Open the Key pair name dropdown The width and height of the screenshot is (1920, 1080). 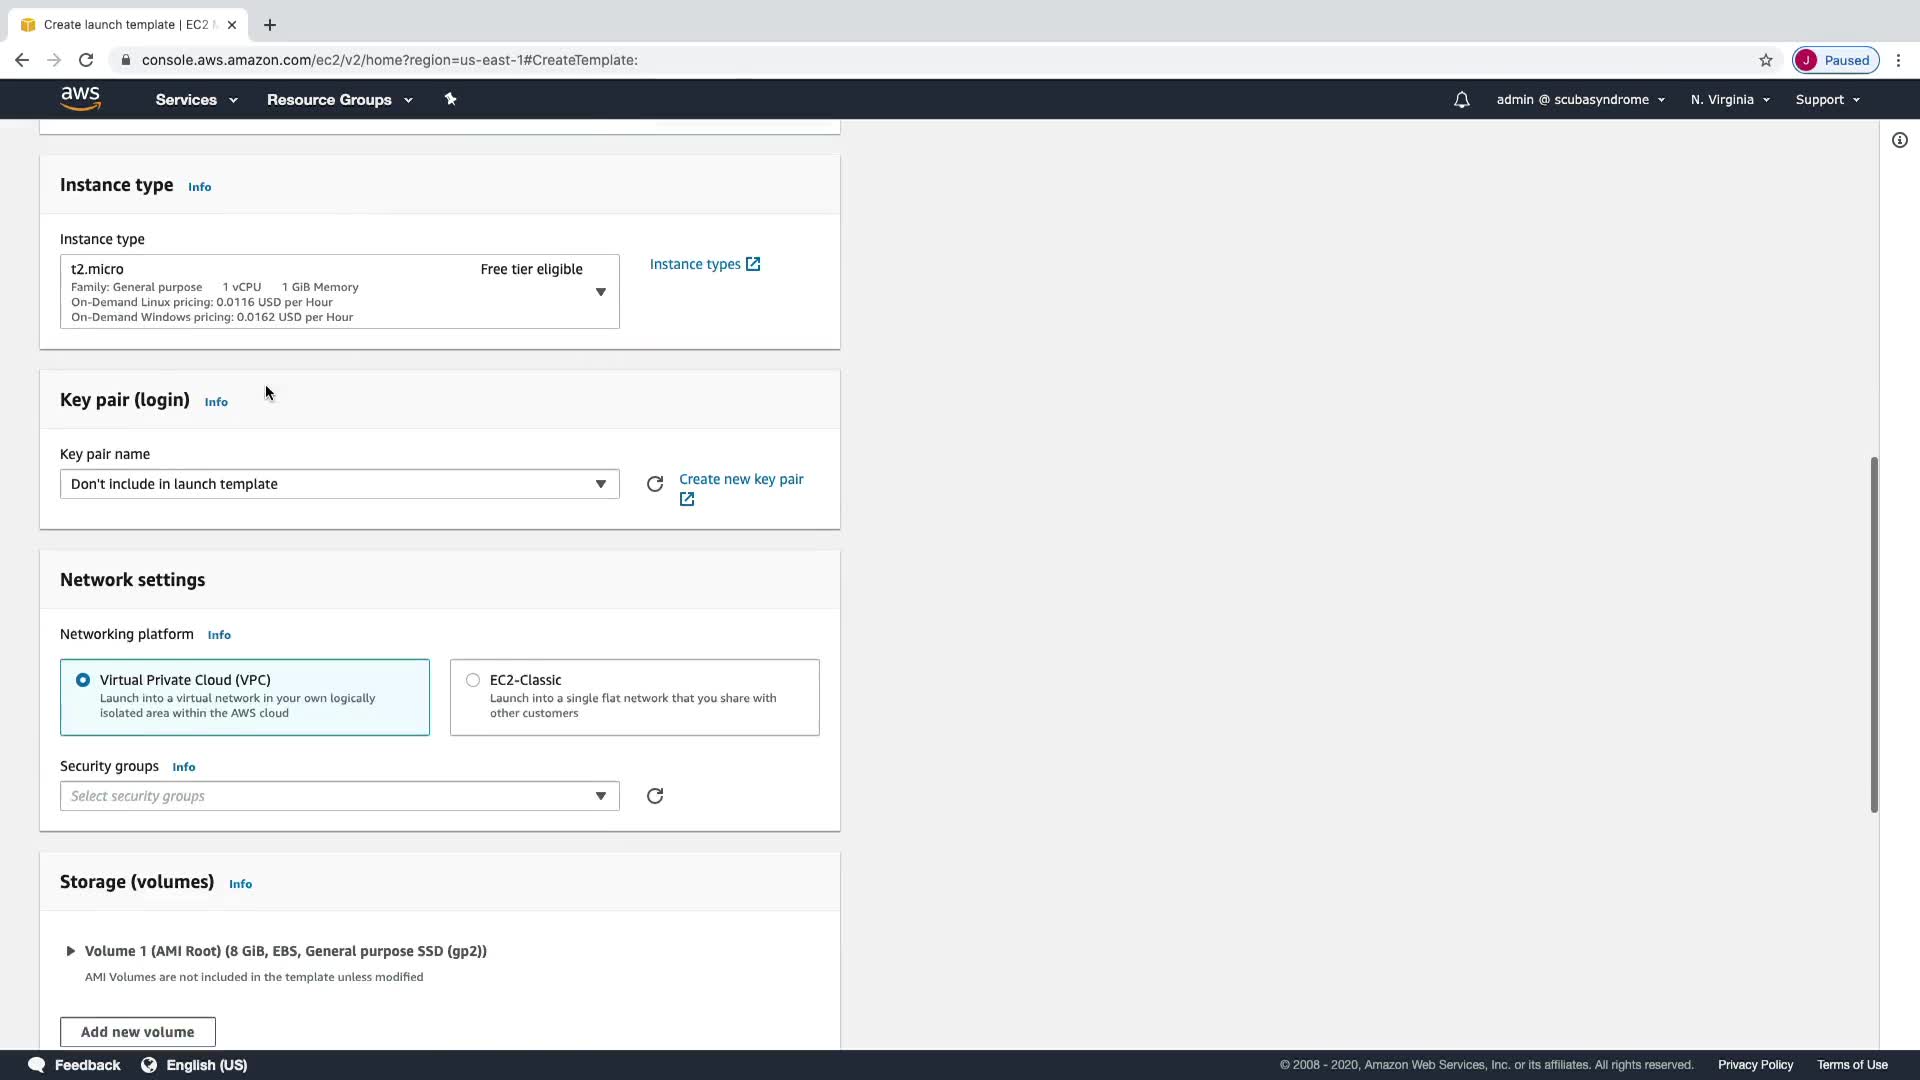(339, 484)
